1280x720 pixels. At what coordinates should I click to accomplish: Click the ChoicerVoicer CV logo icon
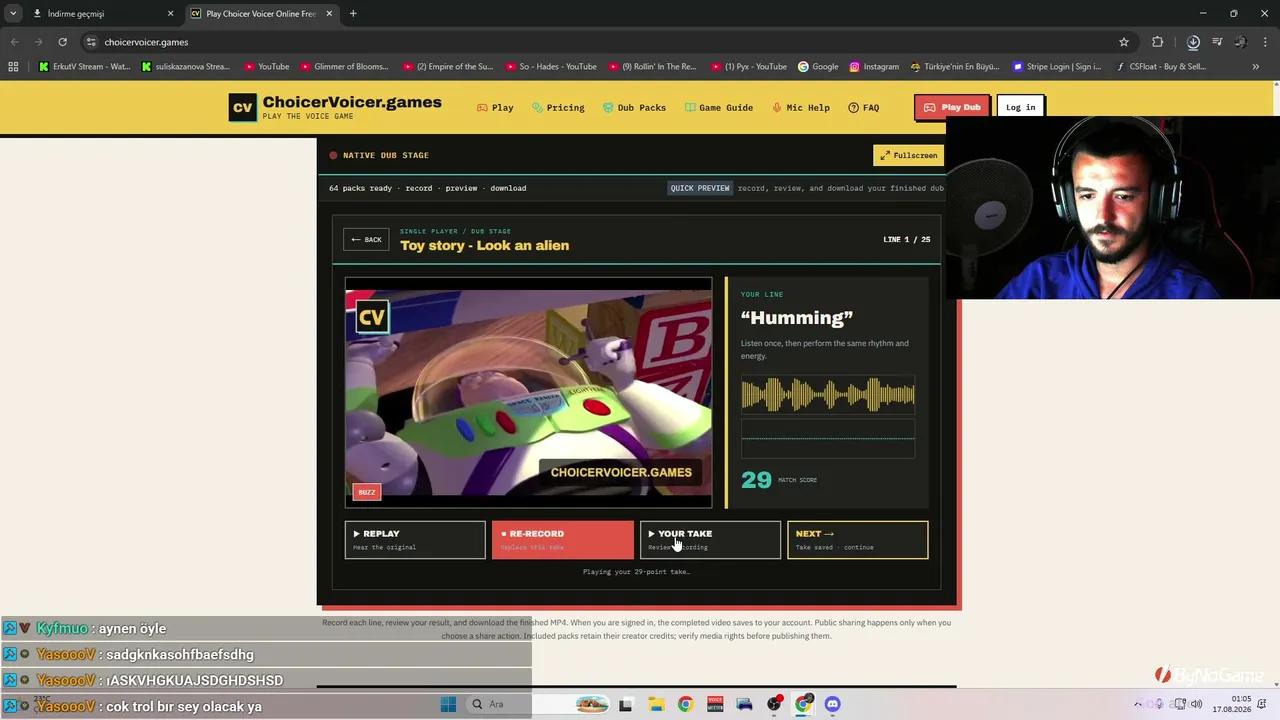[x=242, y=107]
